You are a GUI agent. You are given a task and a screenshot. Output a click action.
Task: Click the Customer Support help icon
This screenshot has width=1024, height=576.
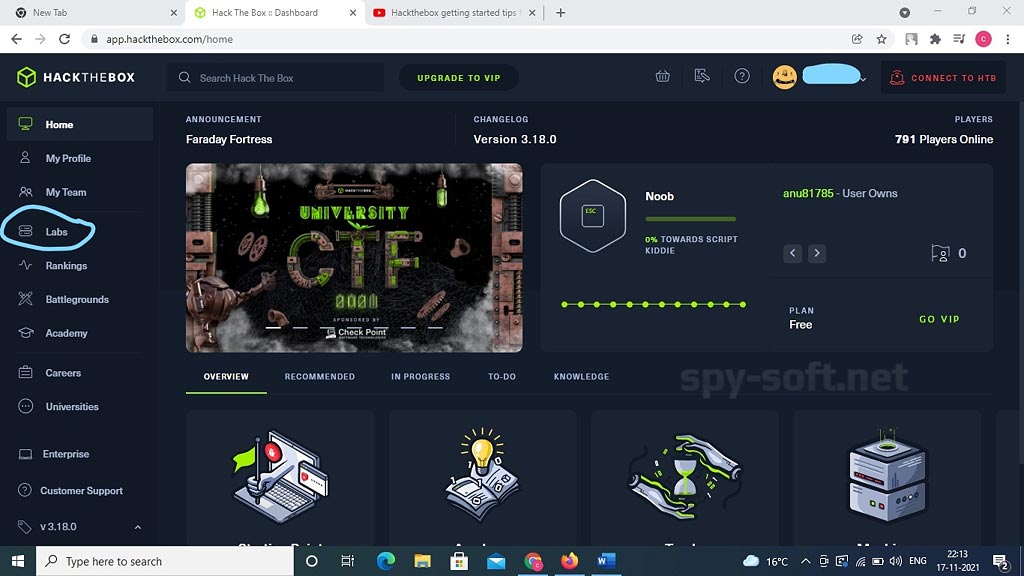[x=25, y=490]
